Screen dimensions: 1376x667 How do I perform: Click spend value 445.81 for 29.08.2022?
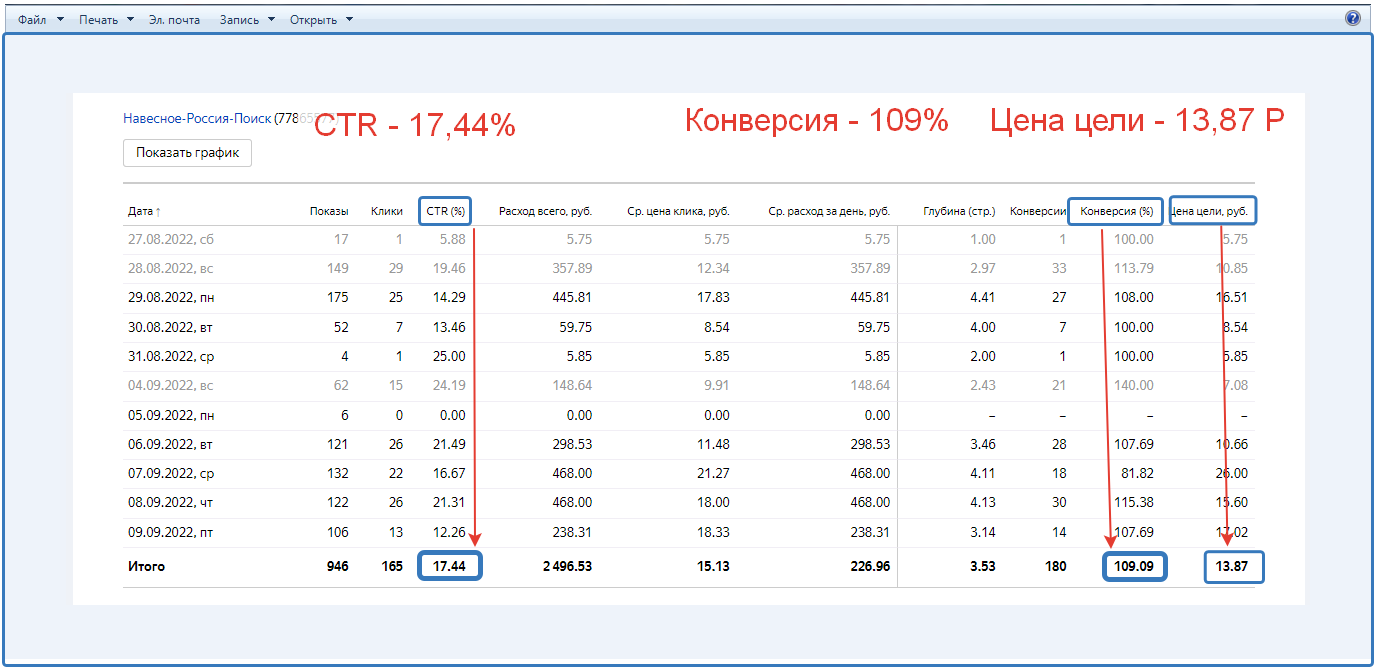coord(572,298)
